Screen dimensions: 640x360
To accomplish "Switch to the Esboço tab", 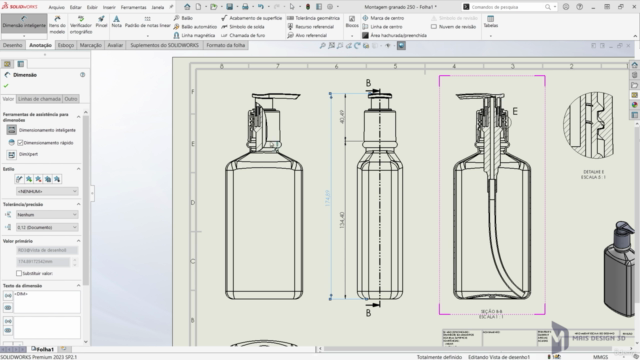I will [x=66, y=45].
